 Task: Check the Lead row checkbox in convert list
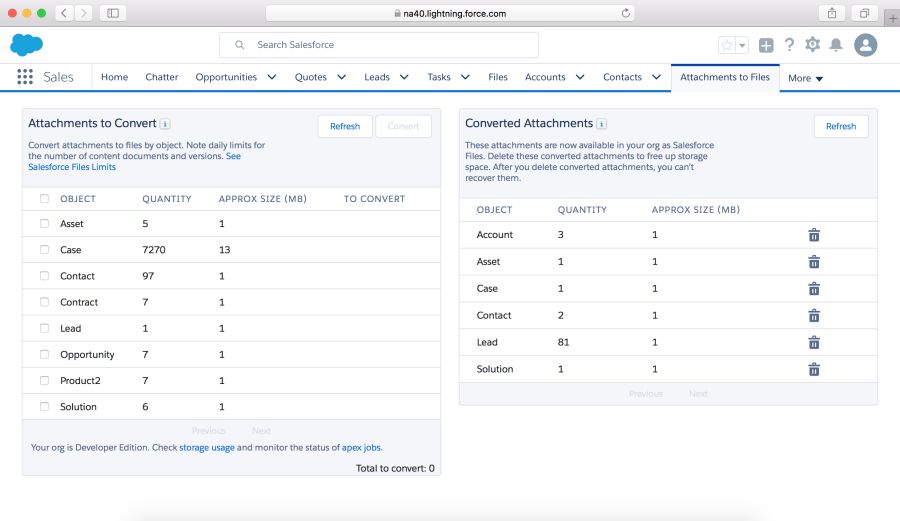[44, 328]
